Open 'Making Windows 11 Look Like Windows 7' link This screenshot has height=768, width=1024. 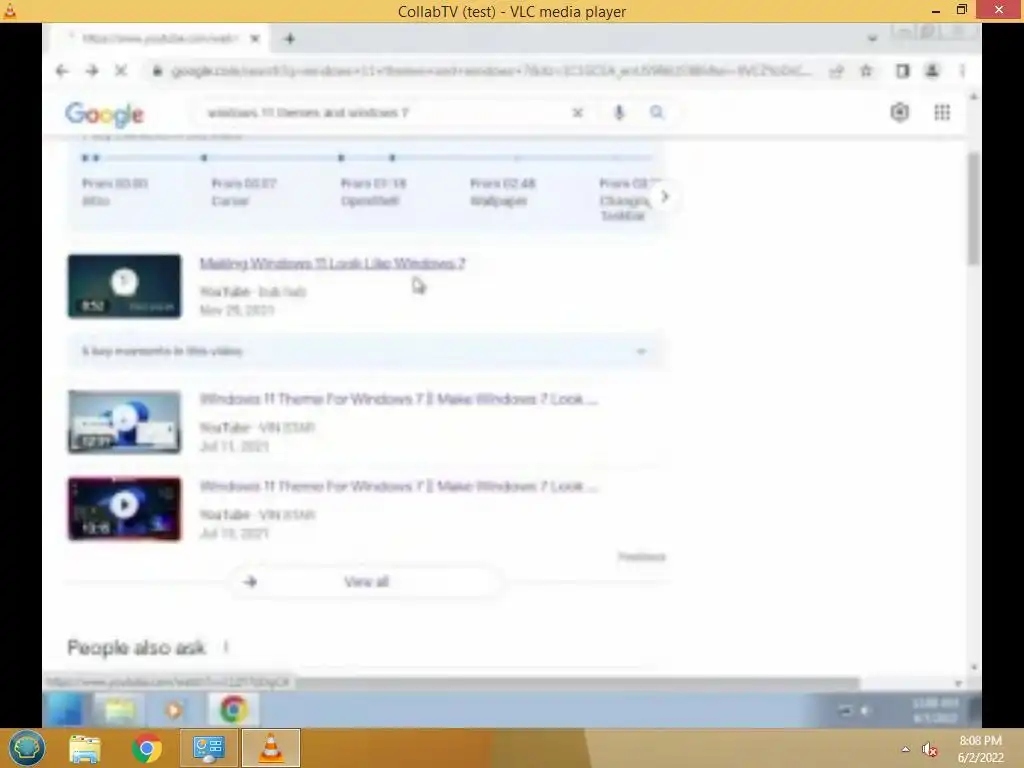click(x=332, y=263)
